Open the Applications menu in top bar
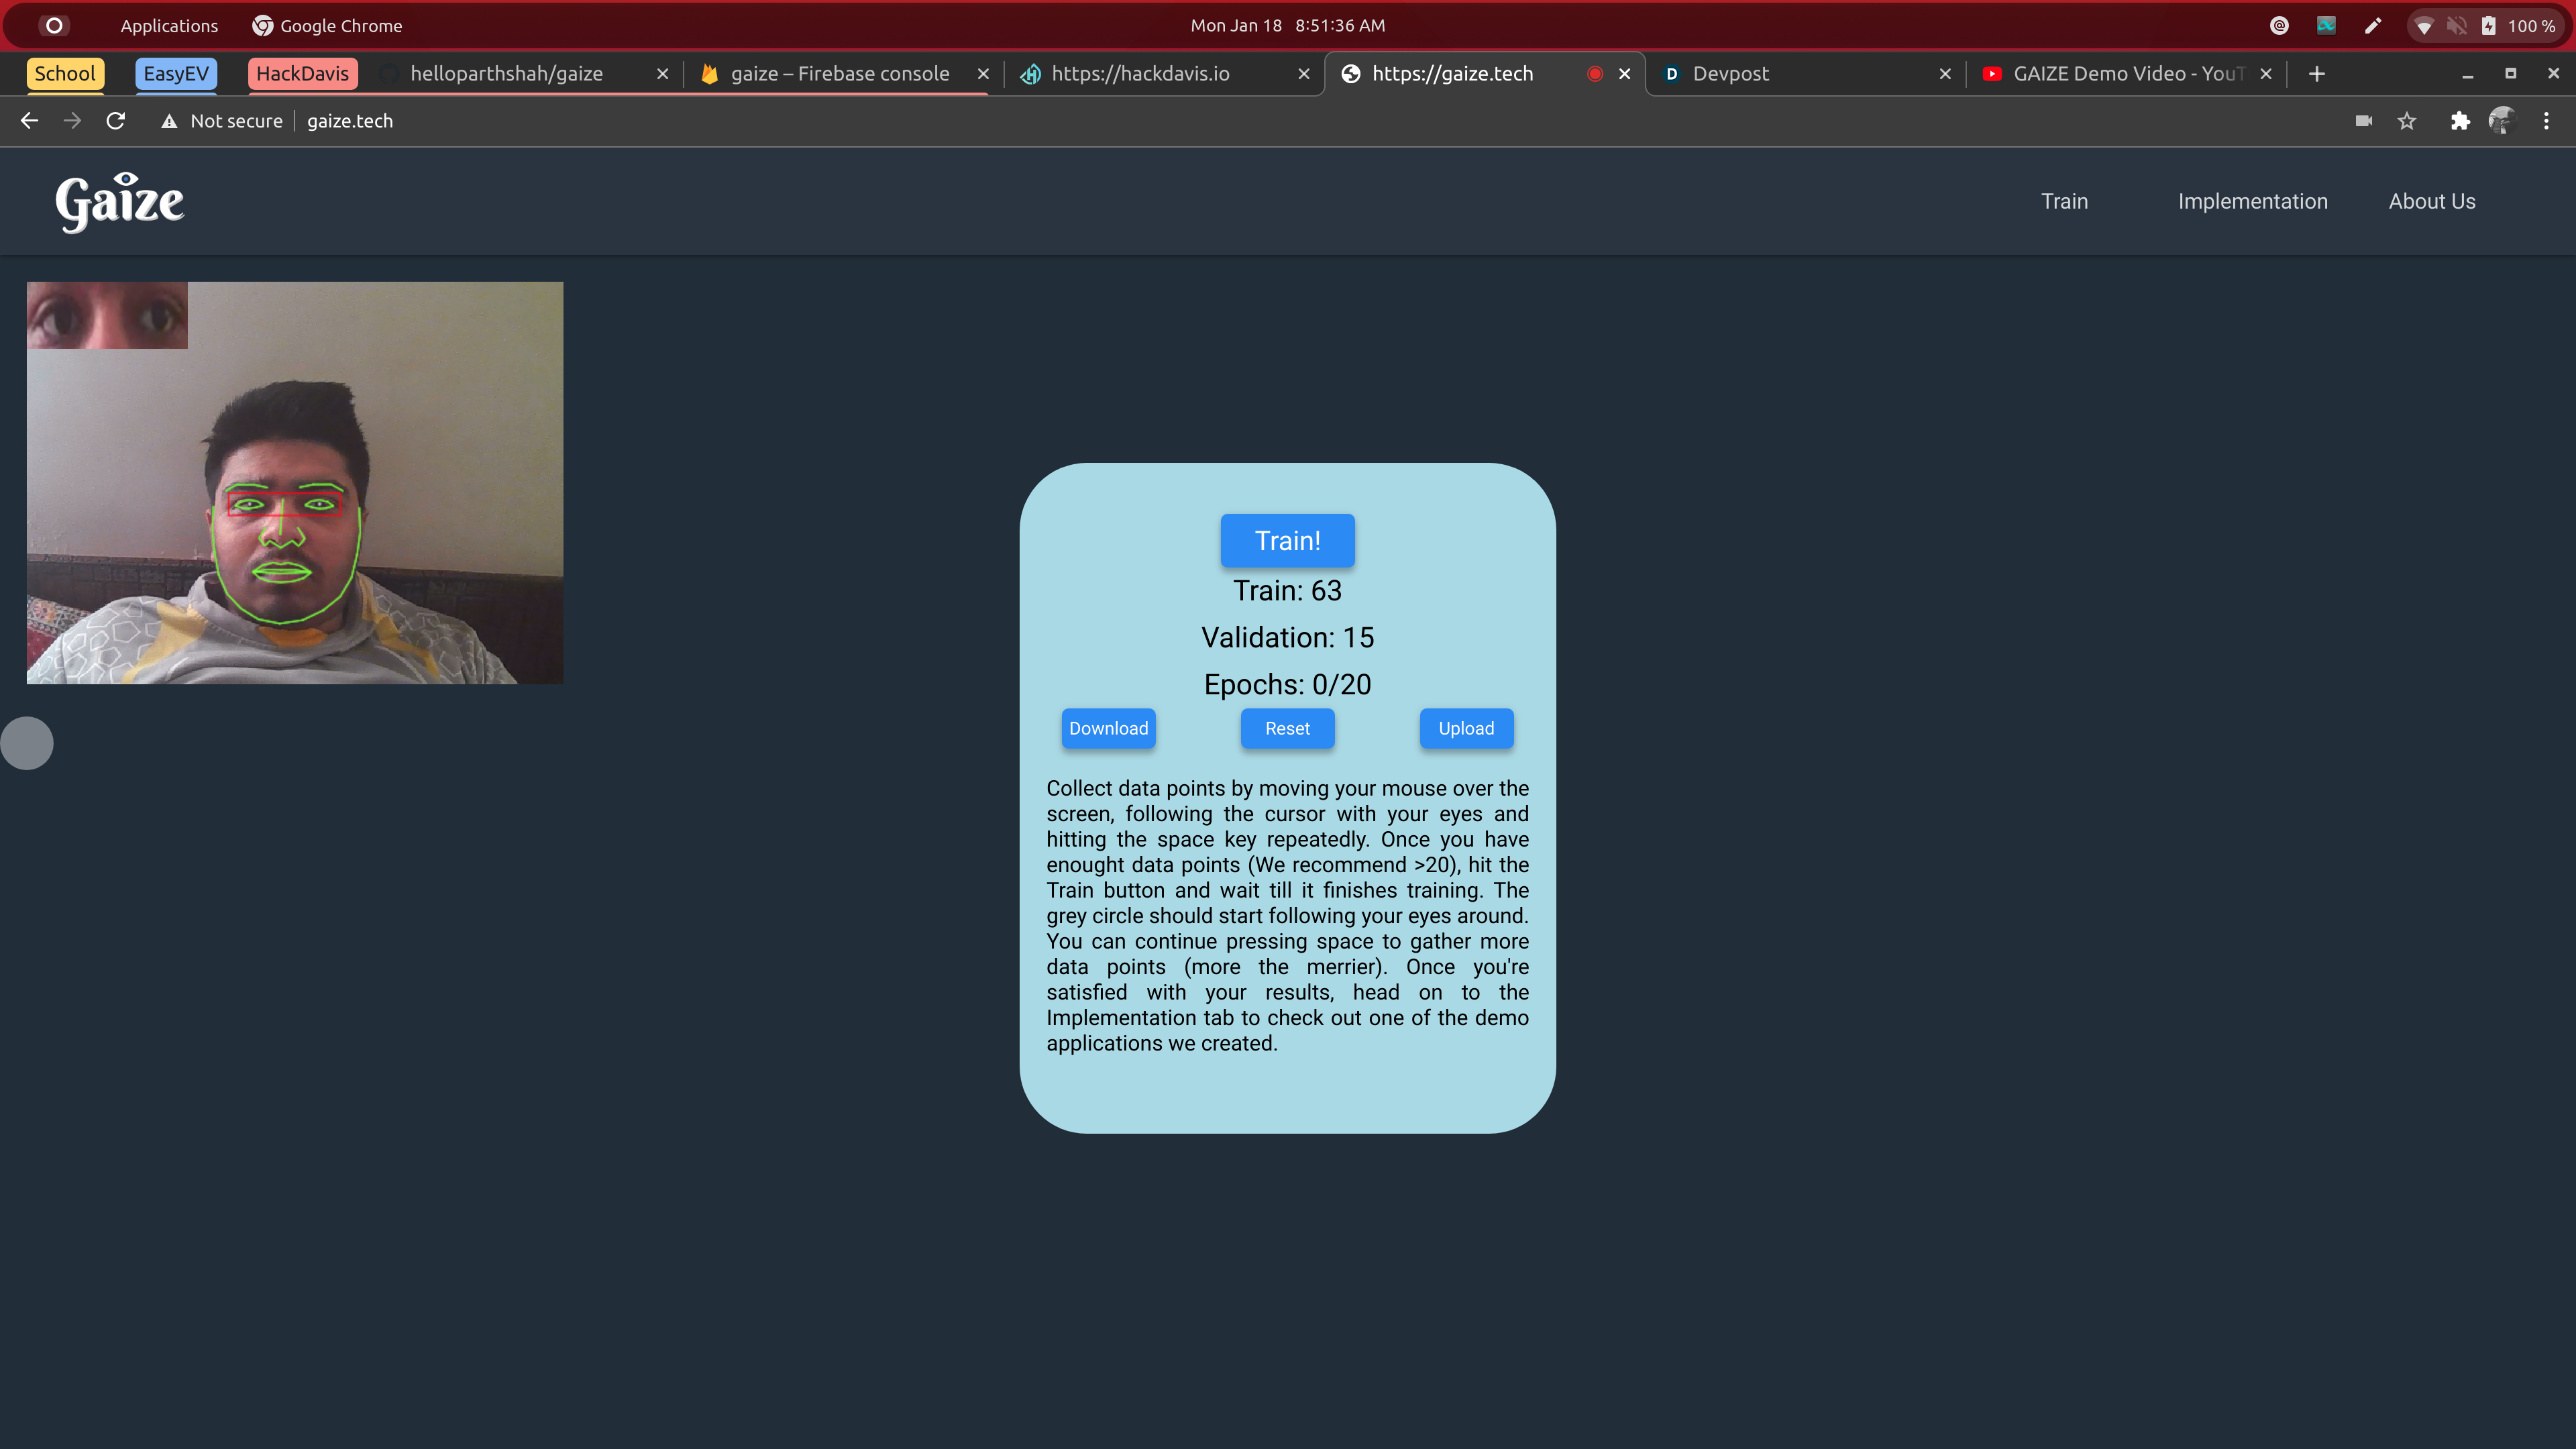The width and height of the screenshot is (2576, 1449). (169, 26)
